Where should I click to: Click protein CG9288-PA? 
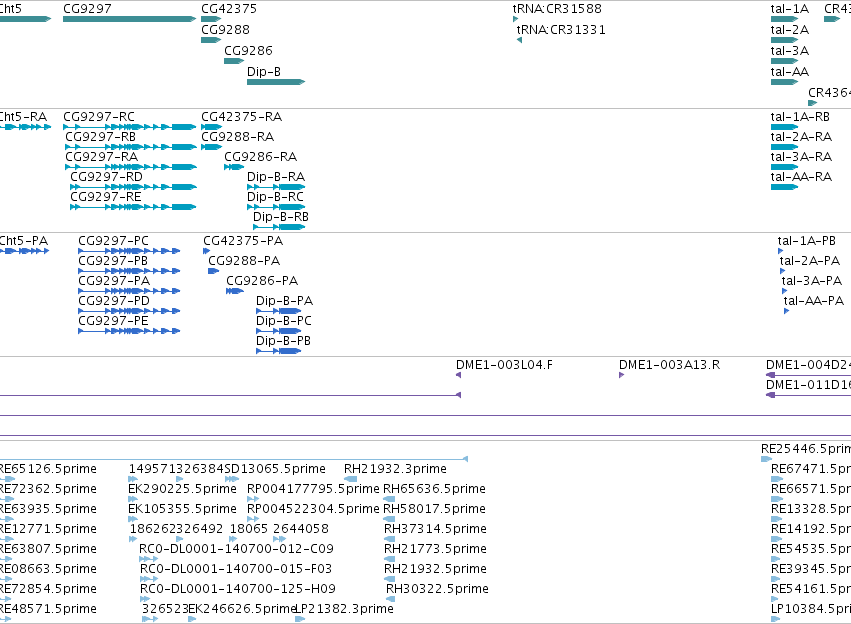(213, 271)
